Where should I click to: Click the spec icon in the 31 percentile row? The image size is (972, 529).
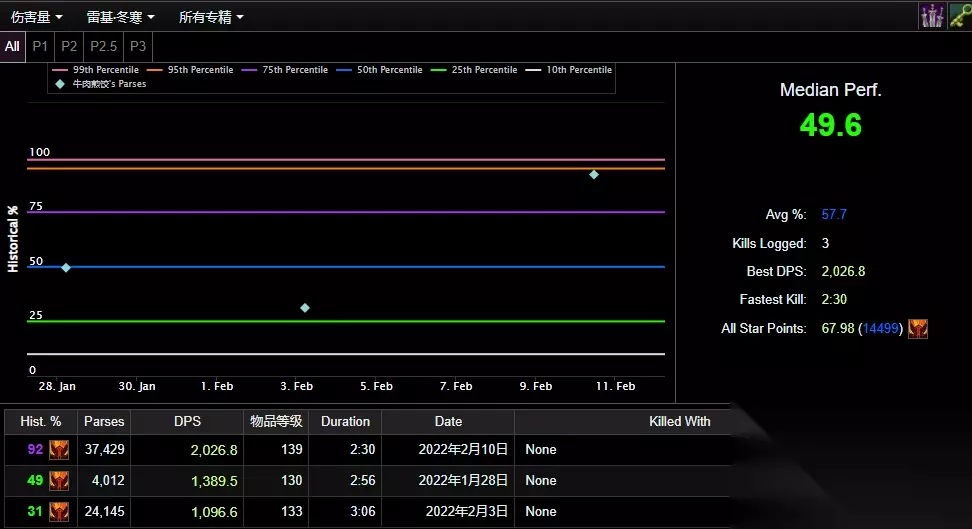coord(59,512)
